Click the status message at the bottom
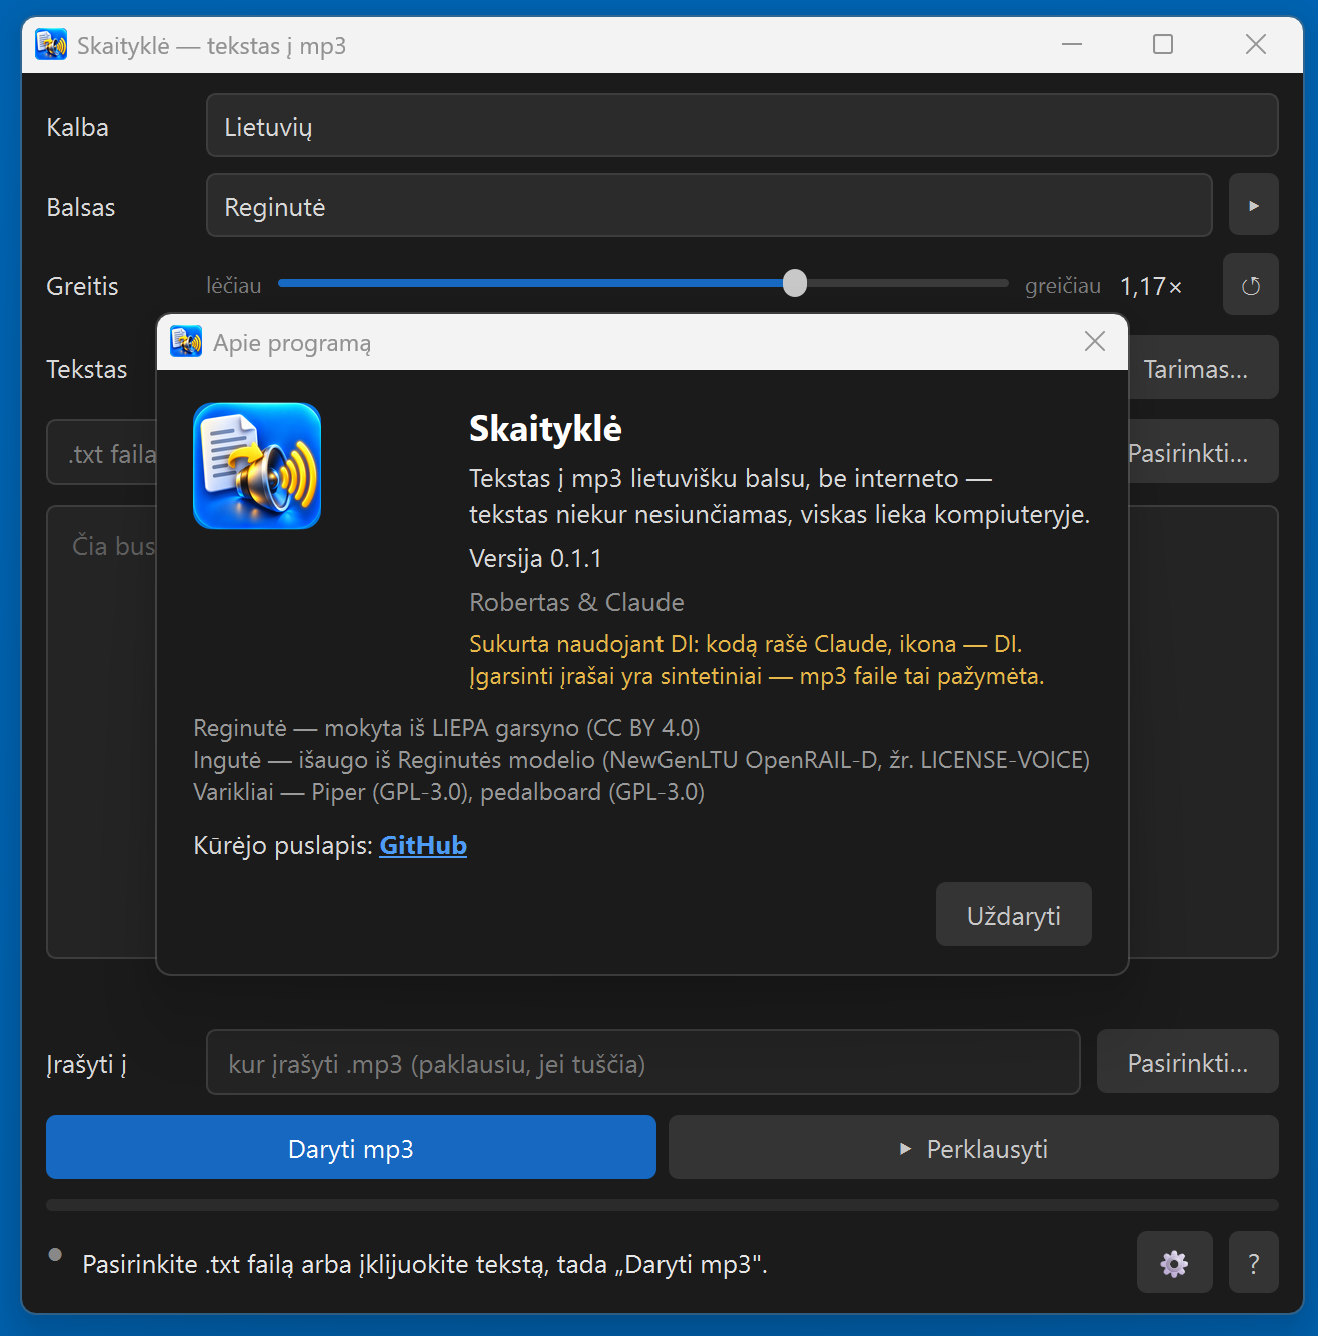The height and width of the screenshot is (1336, 1318). [x=425, y=1265]
